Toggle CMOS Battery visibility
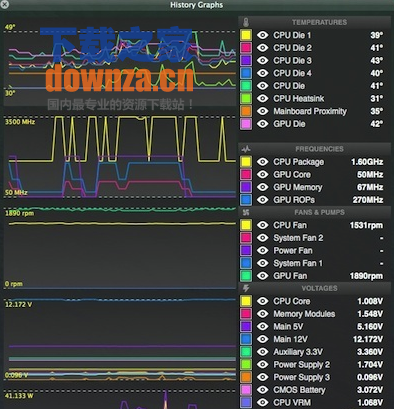394x409 pixels. pos(263,390)
